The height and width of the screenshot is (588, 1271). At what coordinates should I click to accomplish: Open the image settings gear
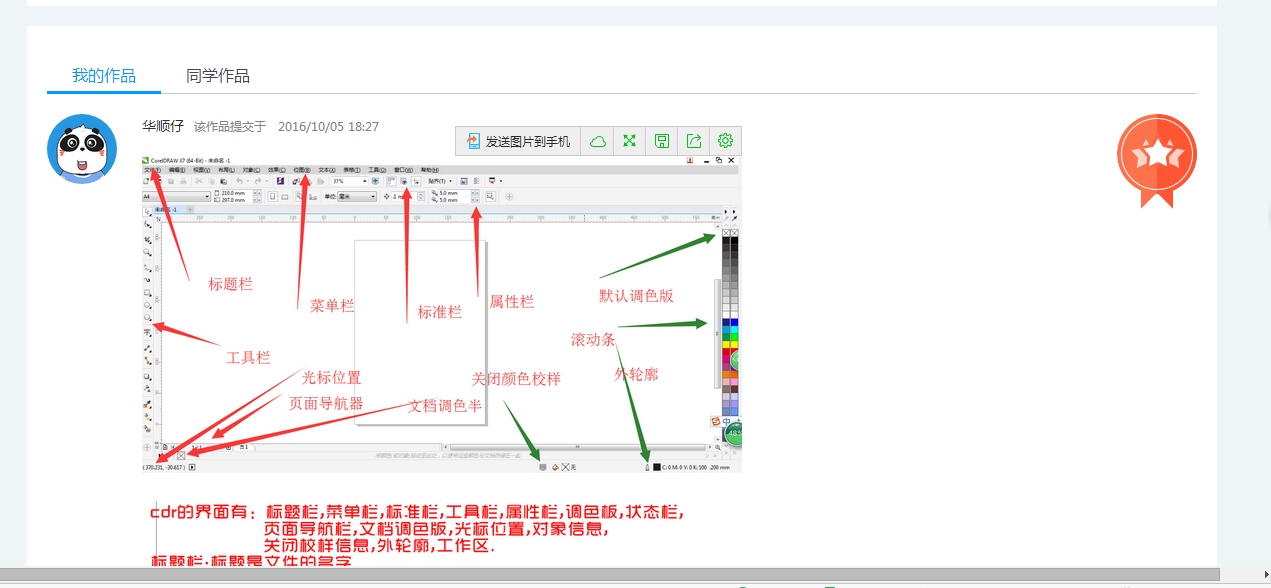click(x=726, y=141)
